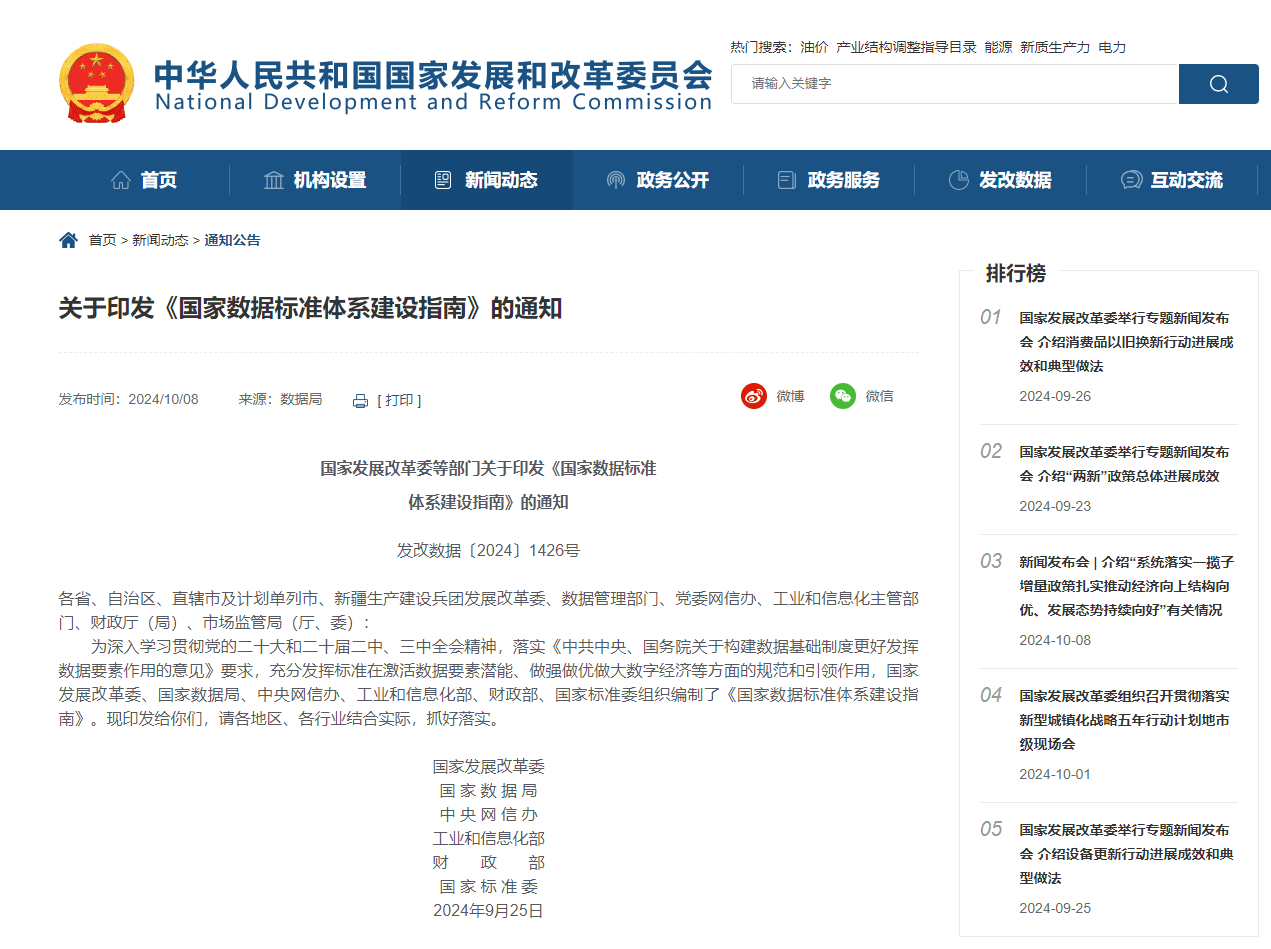Click the signing date 2024年9月25日
1271x949 pixels.
point(488,911)
